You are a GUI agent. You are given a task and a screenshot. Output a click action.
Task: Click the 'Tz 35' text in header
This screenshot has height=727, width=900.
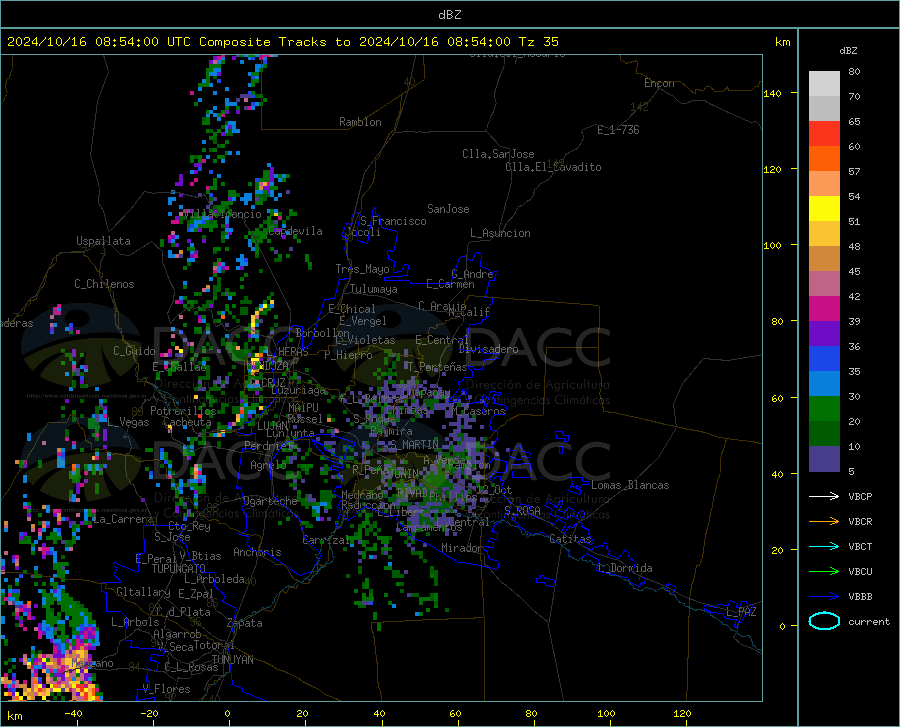tap(538, 42)
